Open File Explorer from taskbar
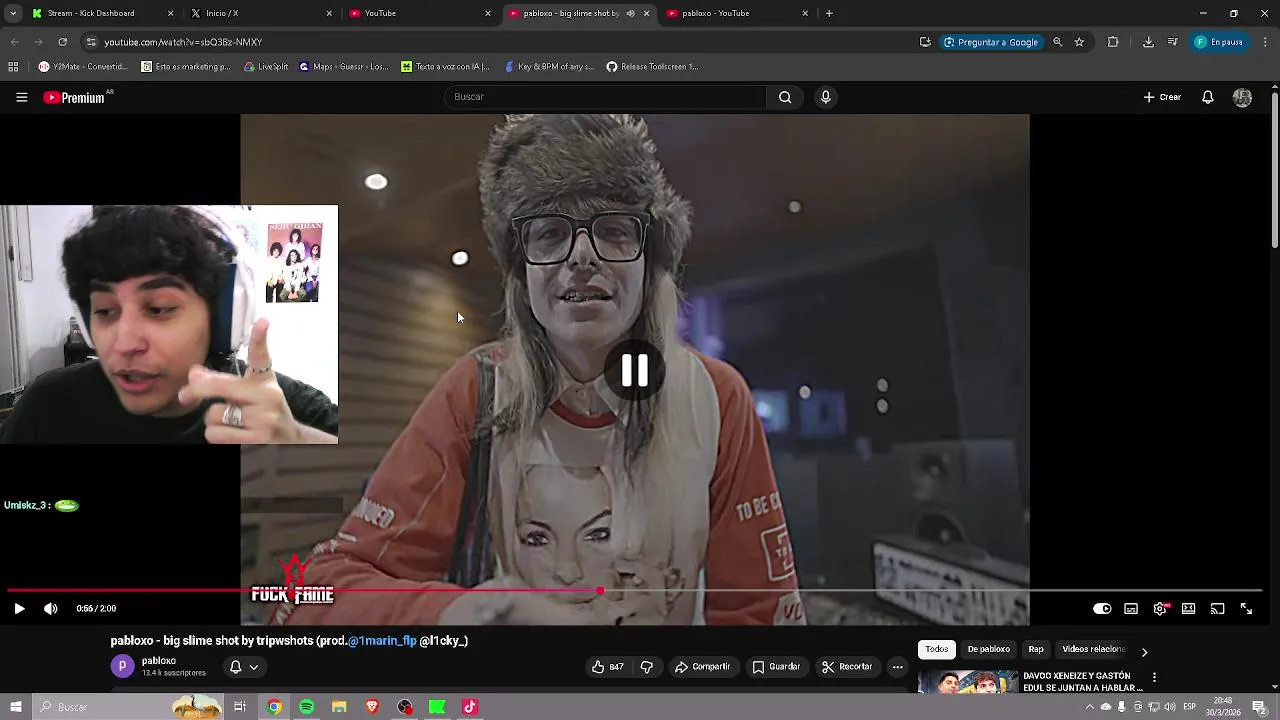The width and height of the screenshot is (1280, 720). (x=339, y=707)
